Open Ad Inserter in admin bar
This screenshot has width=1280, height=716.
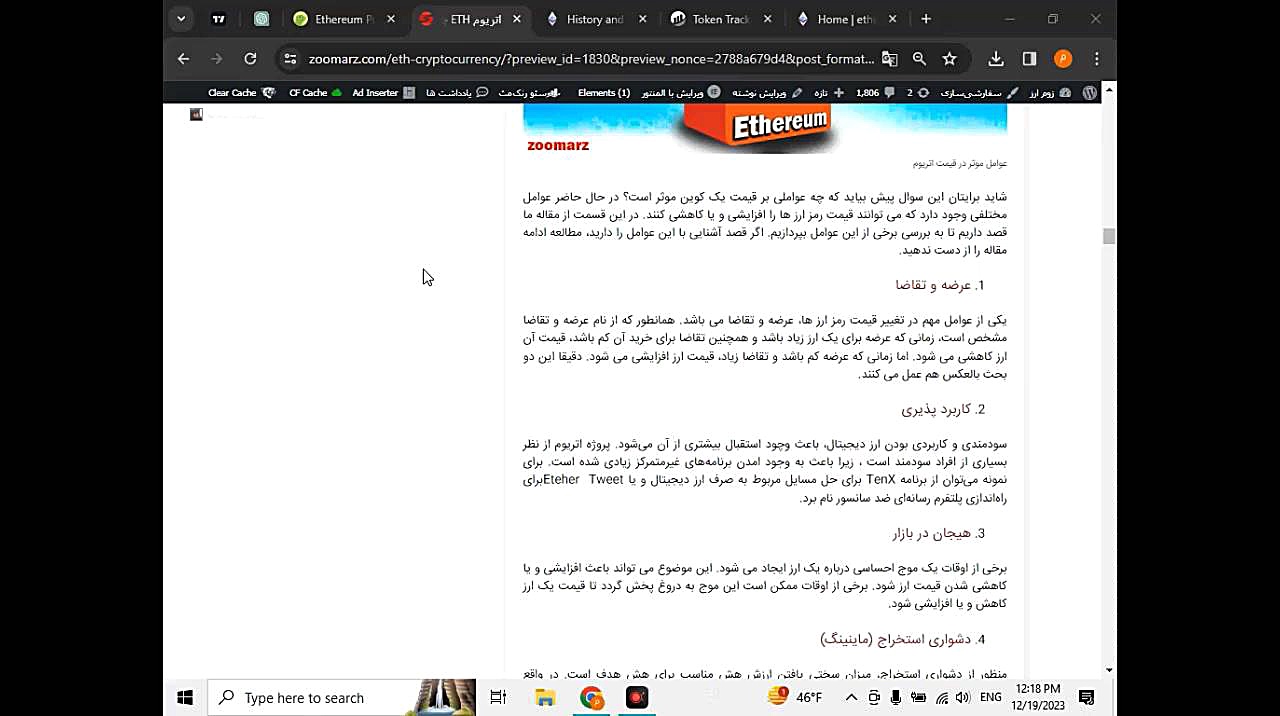383,93
